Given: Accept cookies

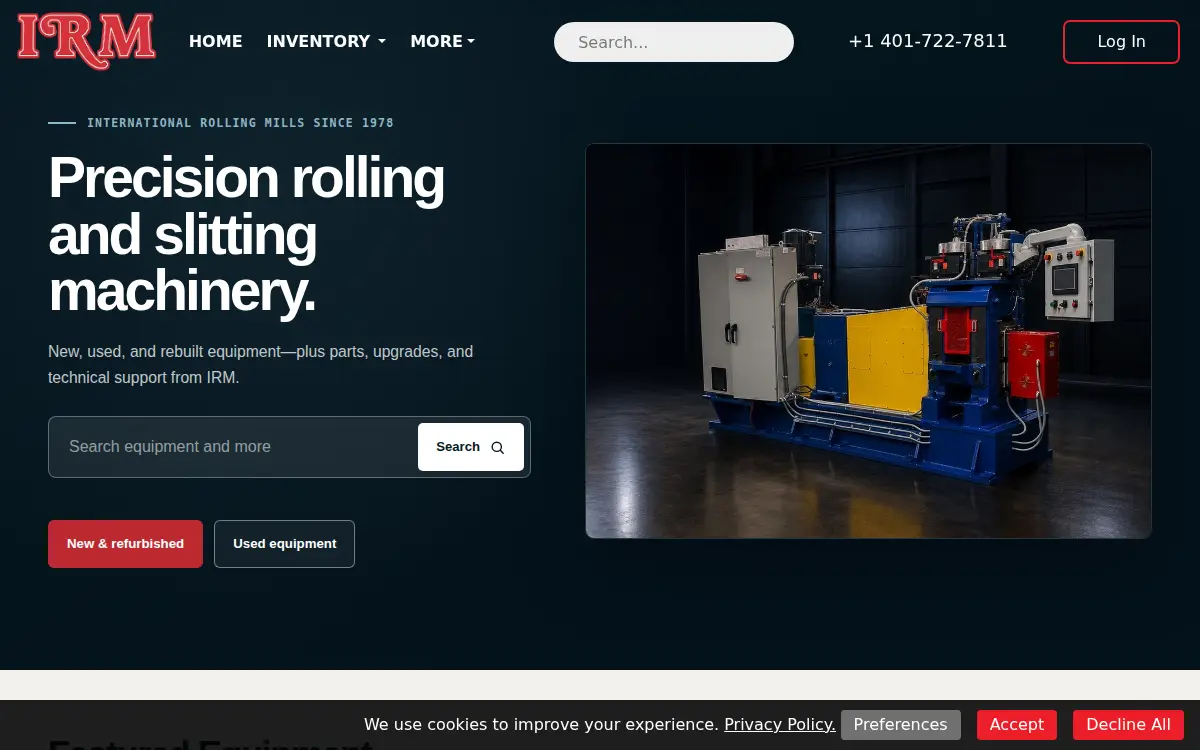Looking at the screenshot, I should [1017, 724].
